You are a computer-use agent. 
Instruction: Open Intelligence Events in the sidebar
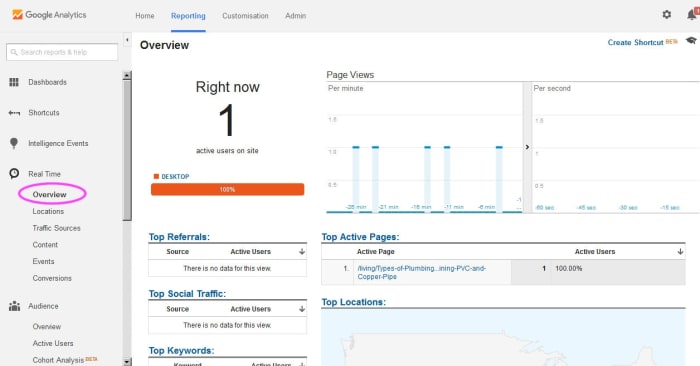pos(58,143)
